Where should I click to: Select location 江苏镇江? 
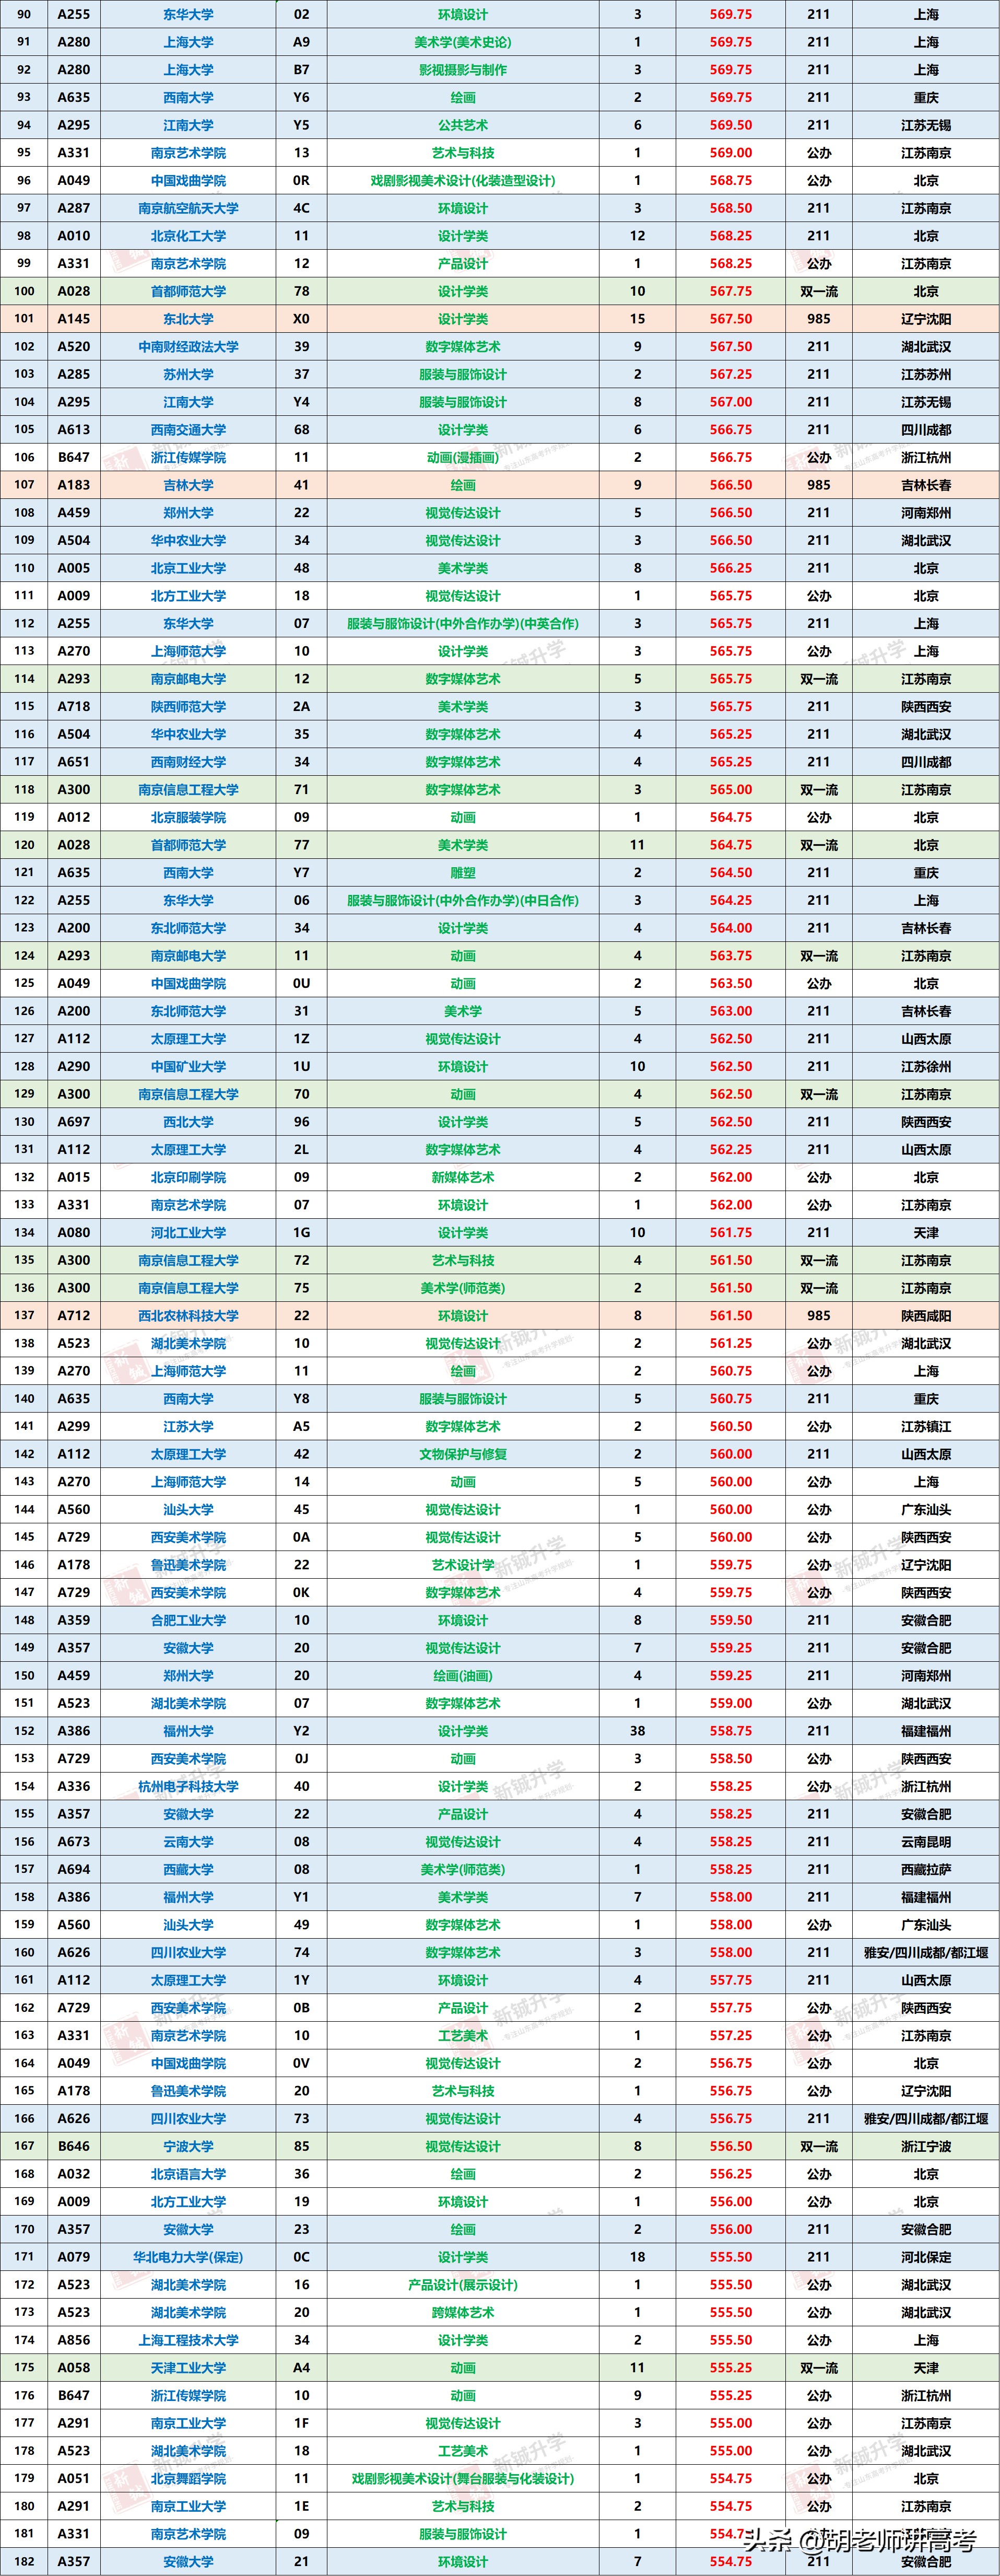click(926, 1426)
